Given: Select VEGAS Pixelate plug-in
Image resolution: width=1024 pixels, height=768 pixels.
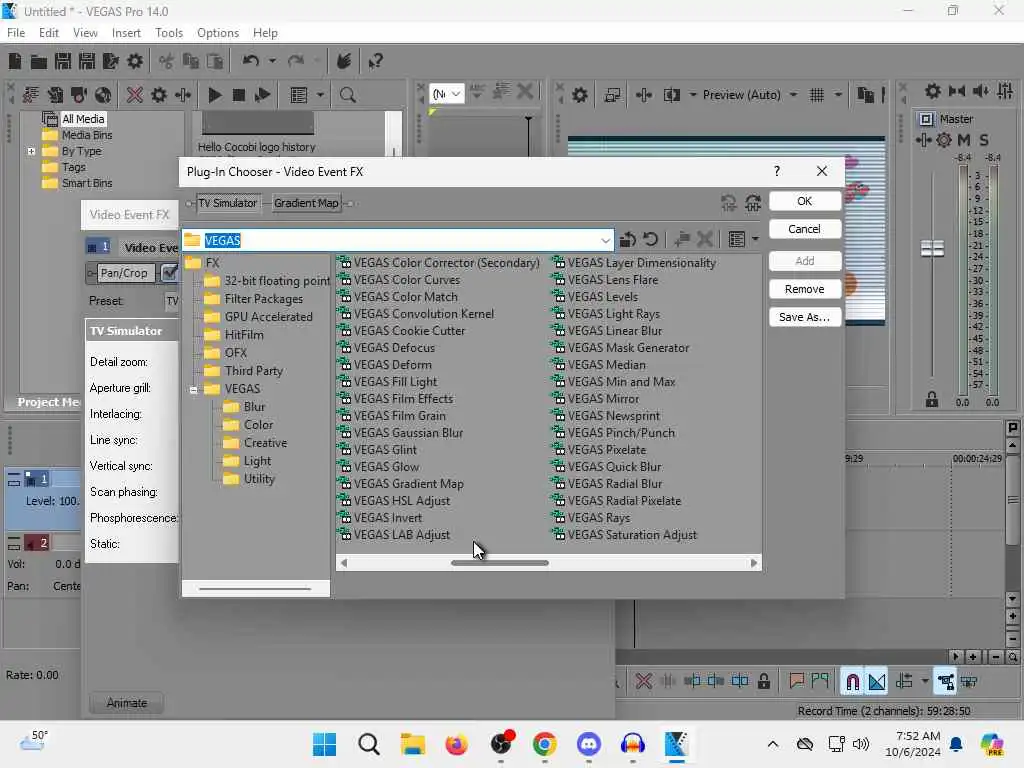Looking at the screenshot, I should coord(607,450).
